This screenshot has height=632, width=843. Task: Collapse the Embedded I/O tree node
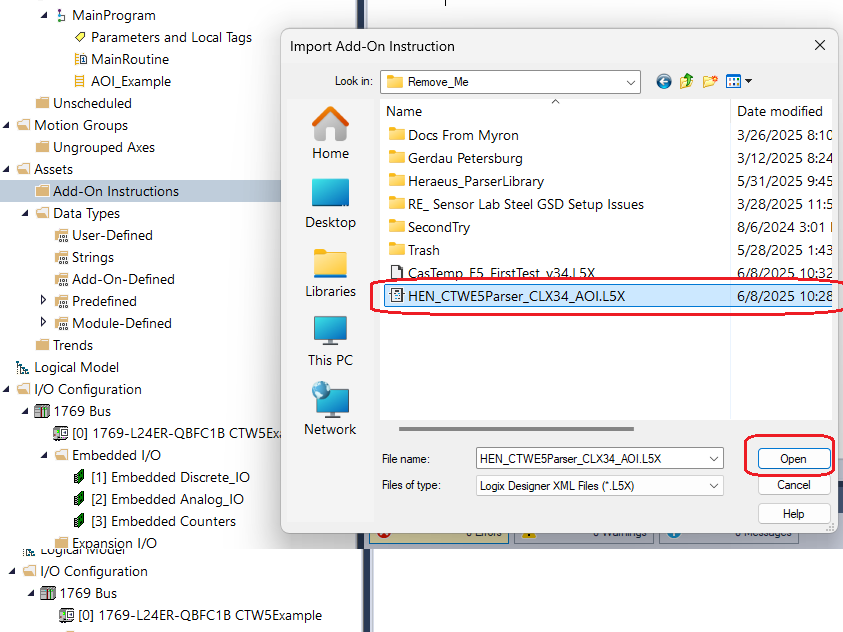coord(44,455)
